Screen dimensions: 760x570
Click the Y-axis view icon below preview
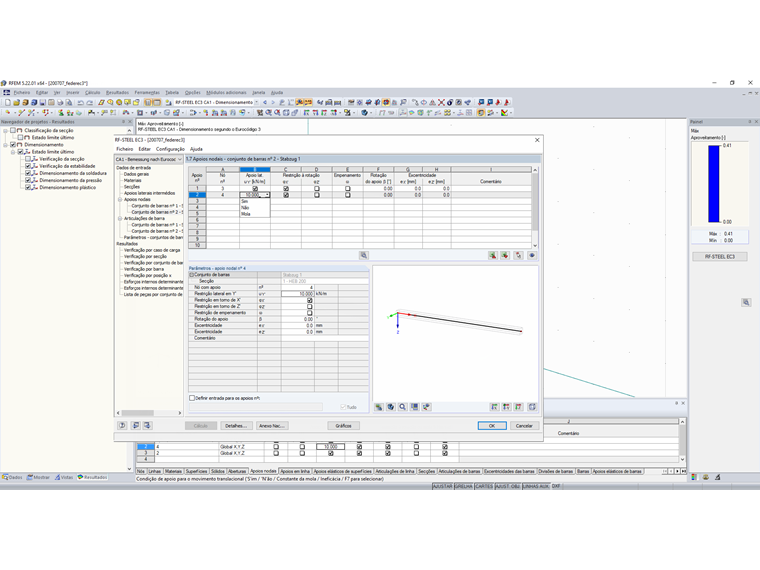coord(506,407)
